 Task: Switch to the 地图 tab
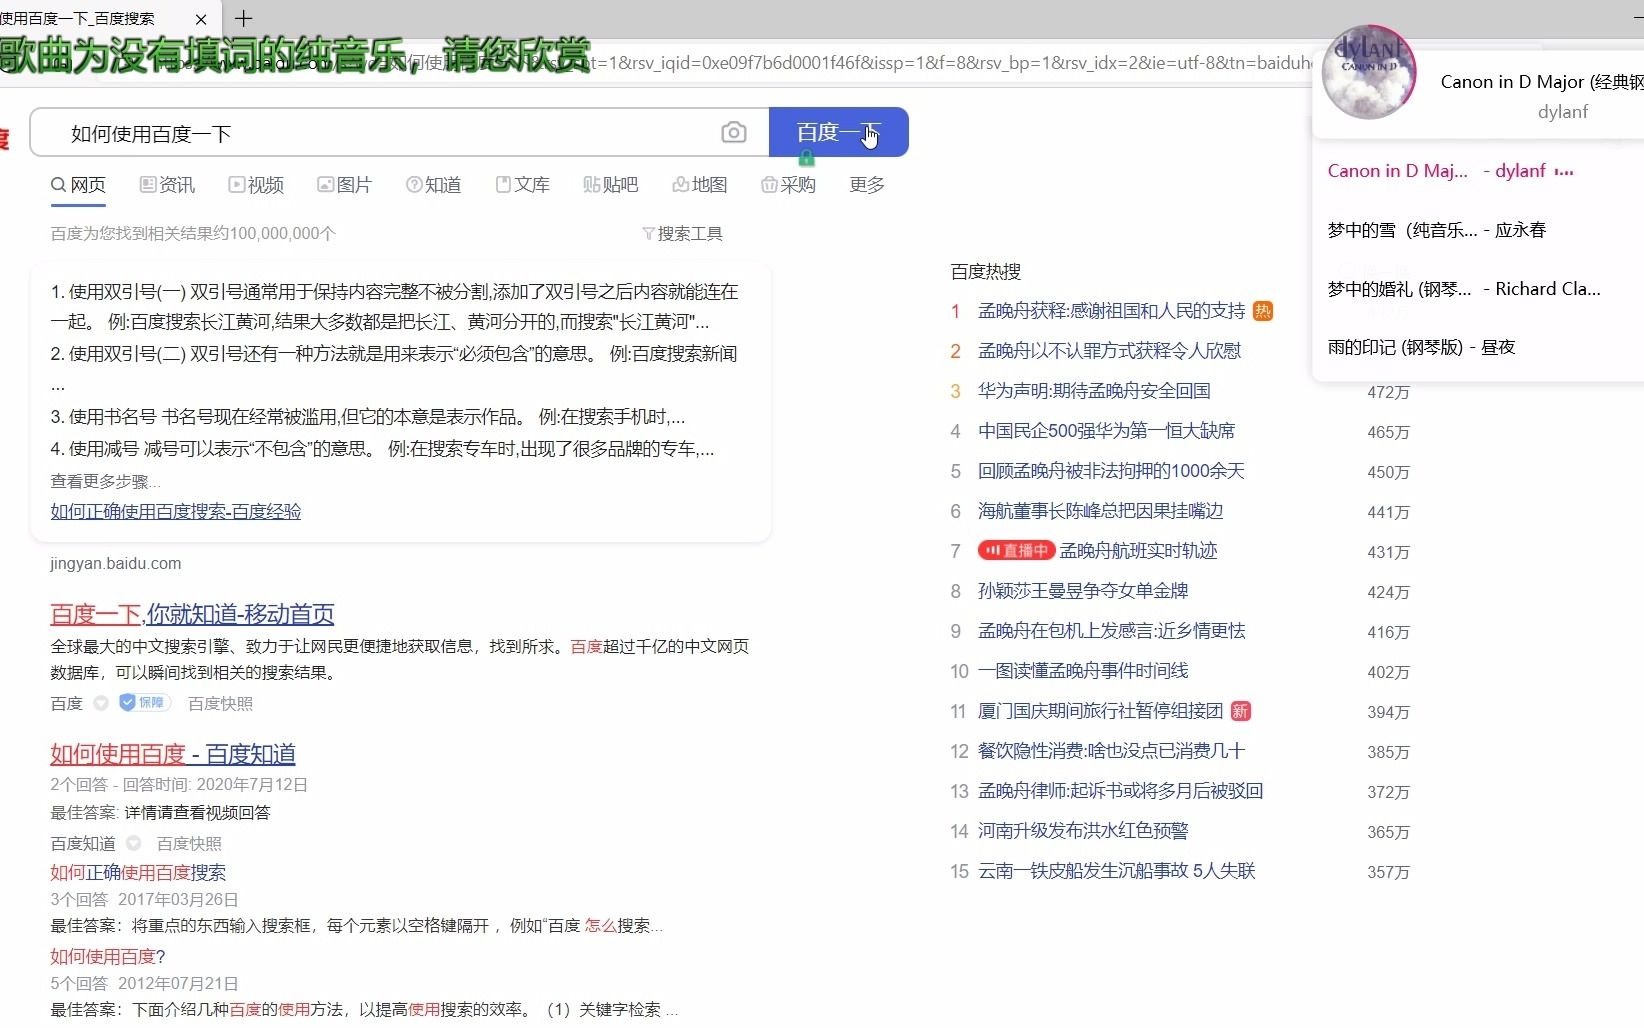tap(699, 185)
